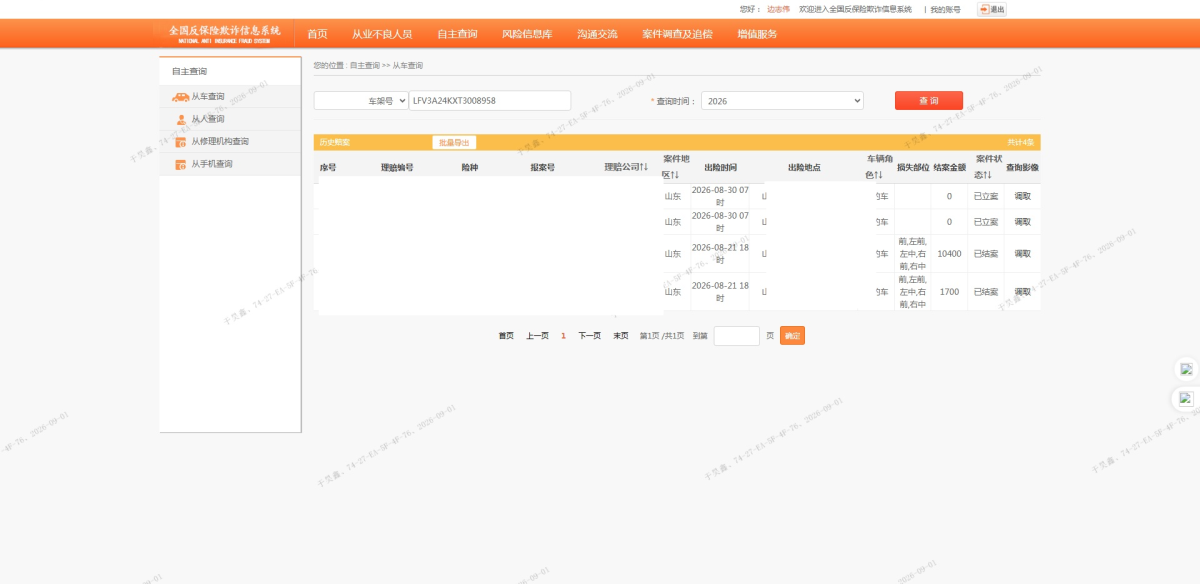
Task: Open the 车架号 search type dropdown
Action: coord(361,101)
